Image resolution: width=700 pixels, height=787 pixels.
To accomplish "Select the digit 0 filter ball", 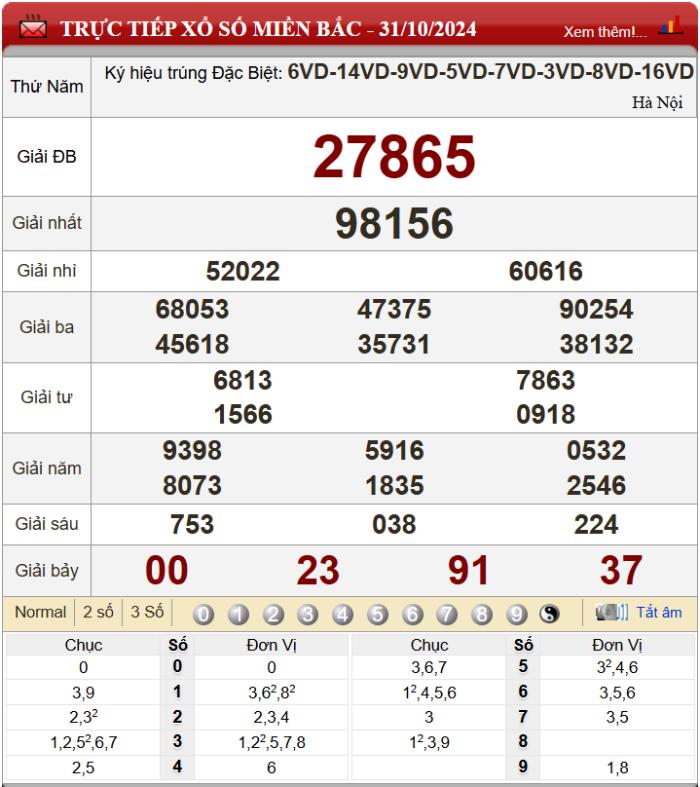I will (x=203, y=614).
